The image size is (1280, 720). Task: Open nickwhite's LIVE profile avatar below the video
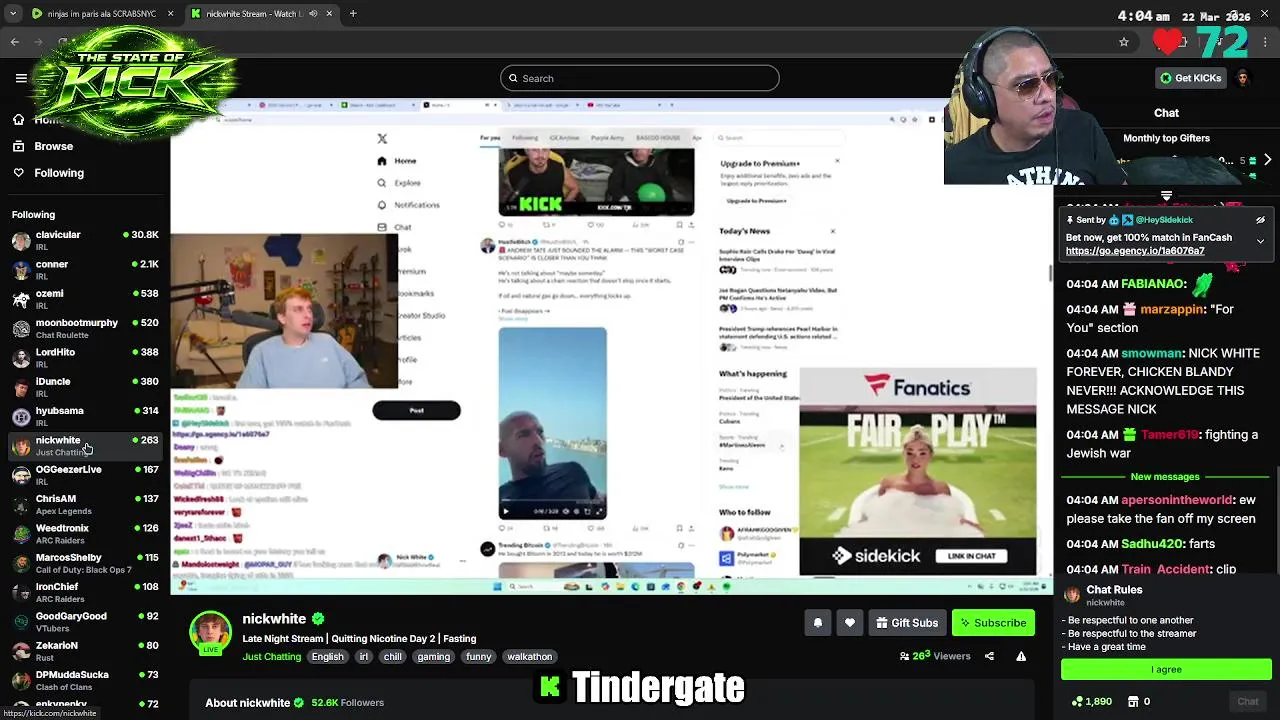coord(211,632)
